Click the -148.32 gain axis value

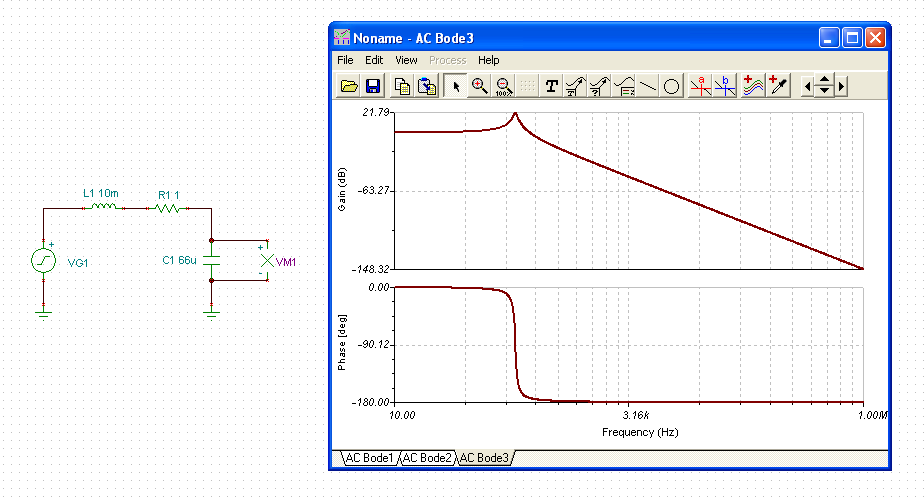[x=371, y=269]
